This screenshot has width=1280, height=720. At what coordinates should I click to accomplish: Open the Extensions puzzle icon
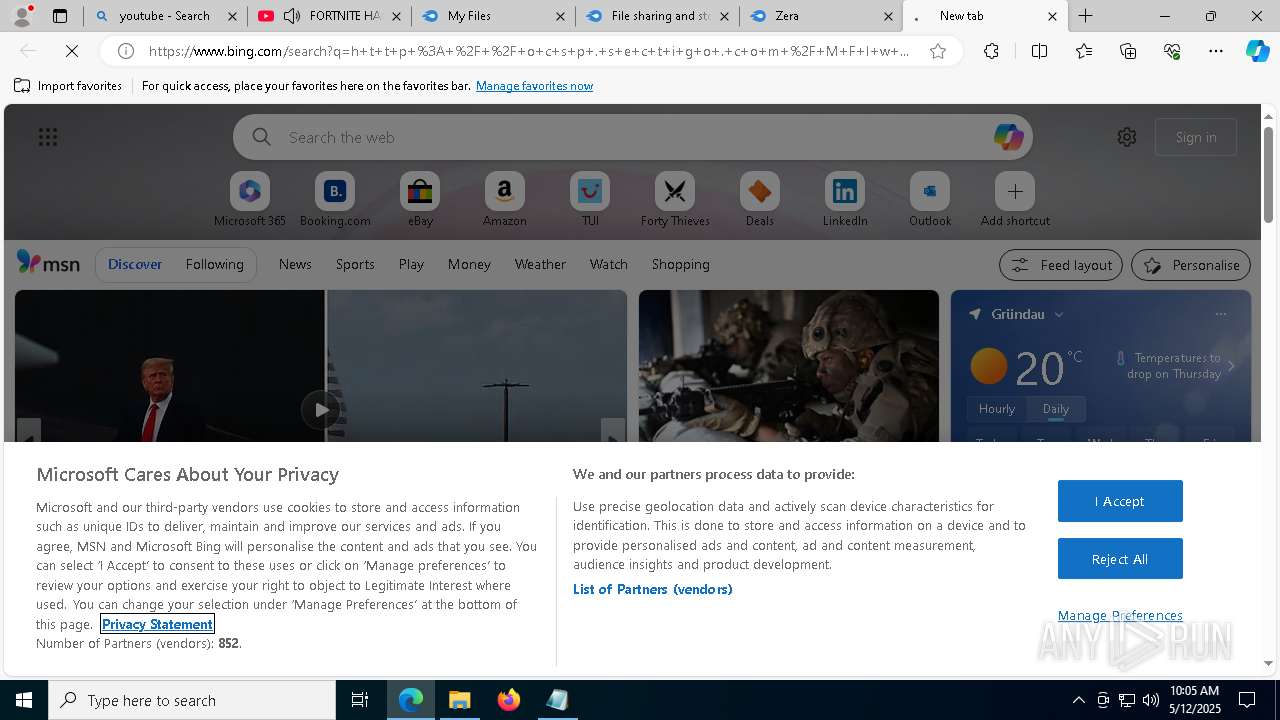(x=991, y=51)
